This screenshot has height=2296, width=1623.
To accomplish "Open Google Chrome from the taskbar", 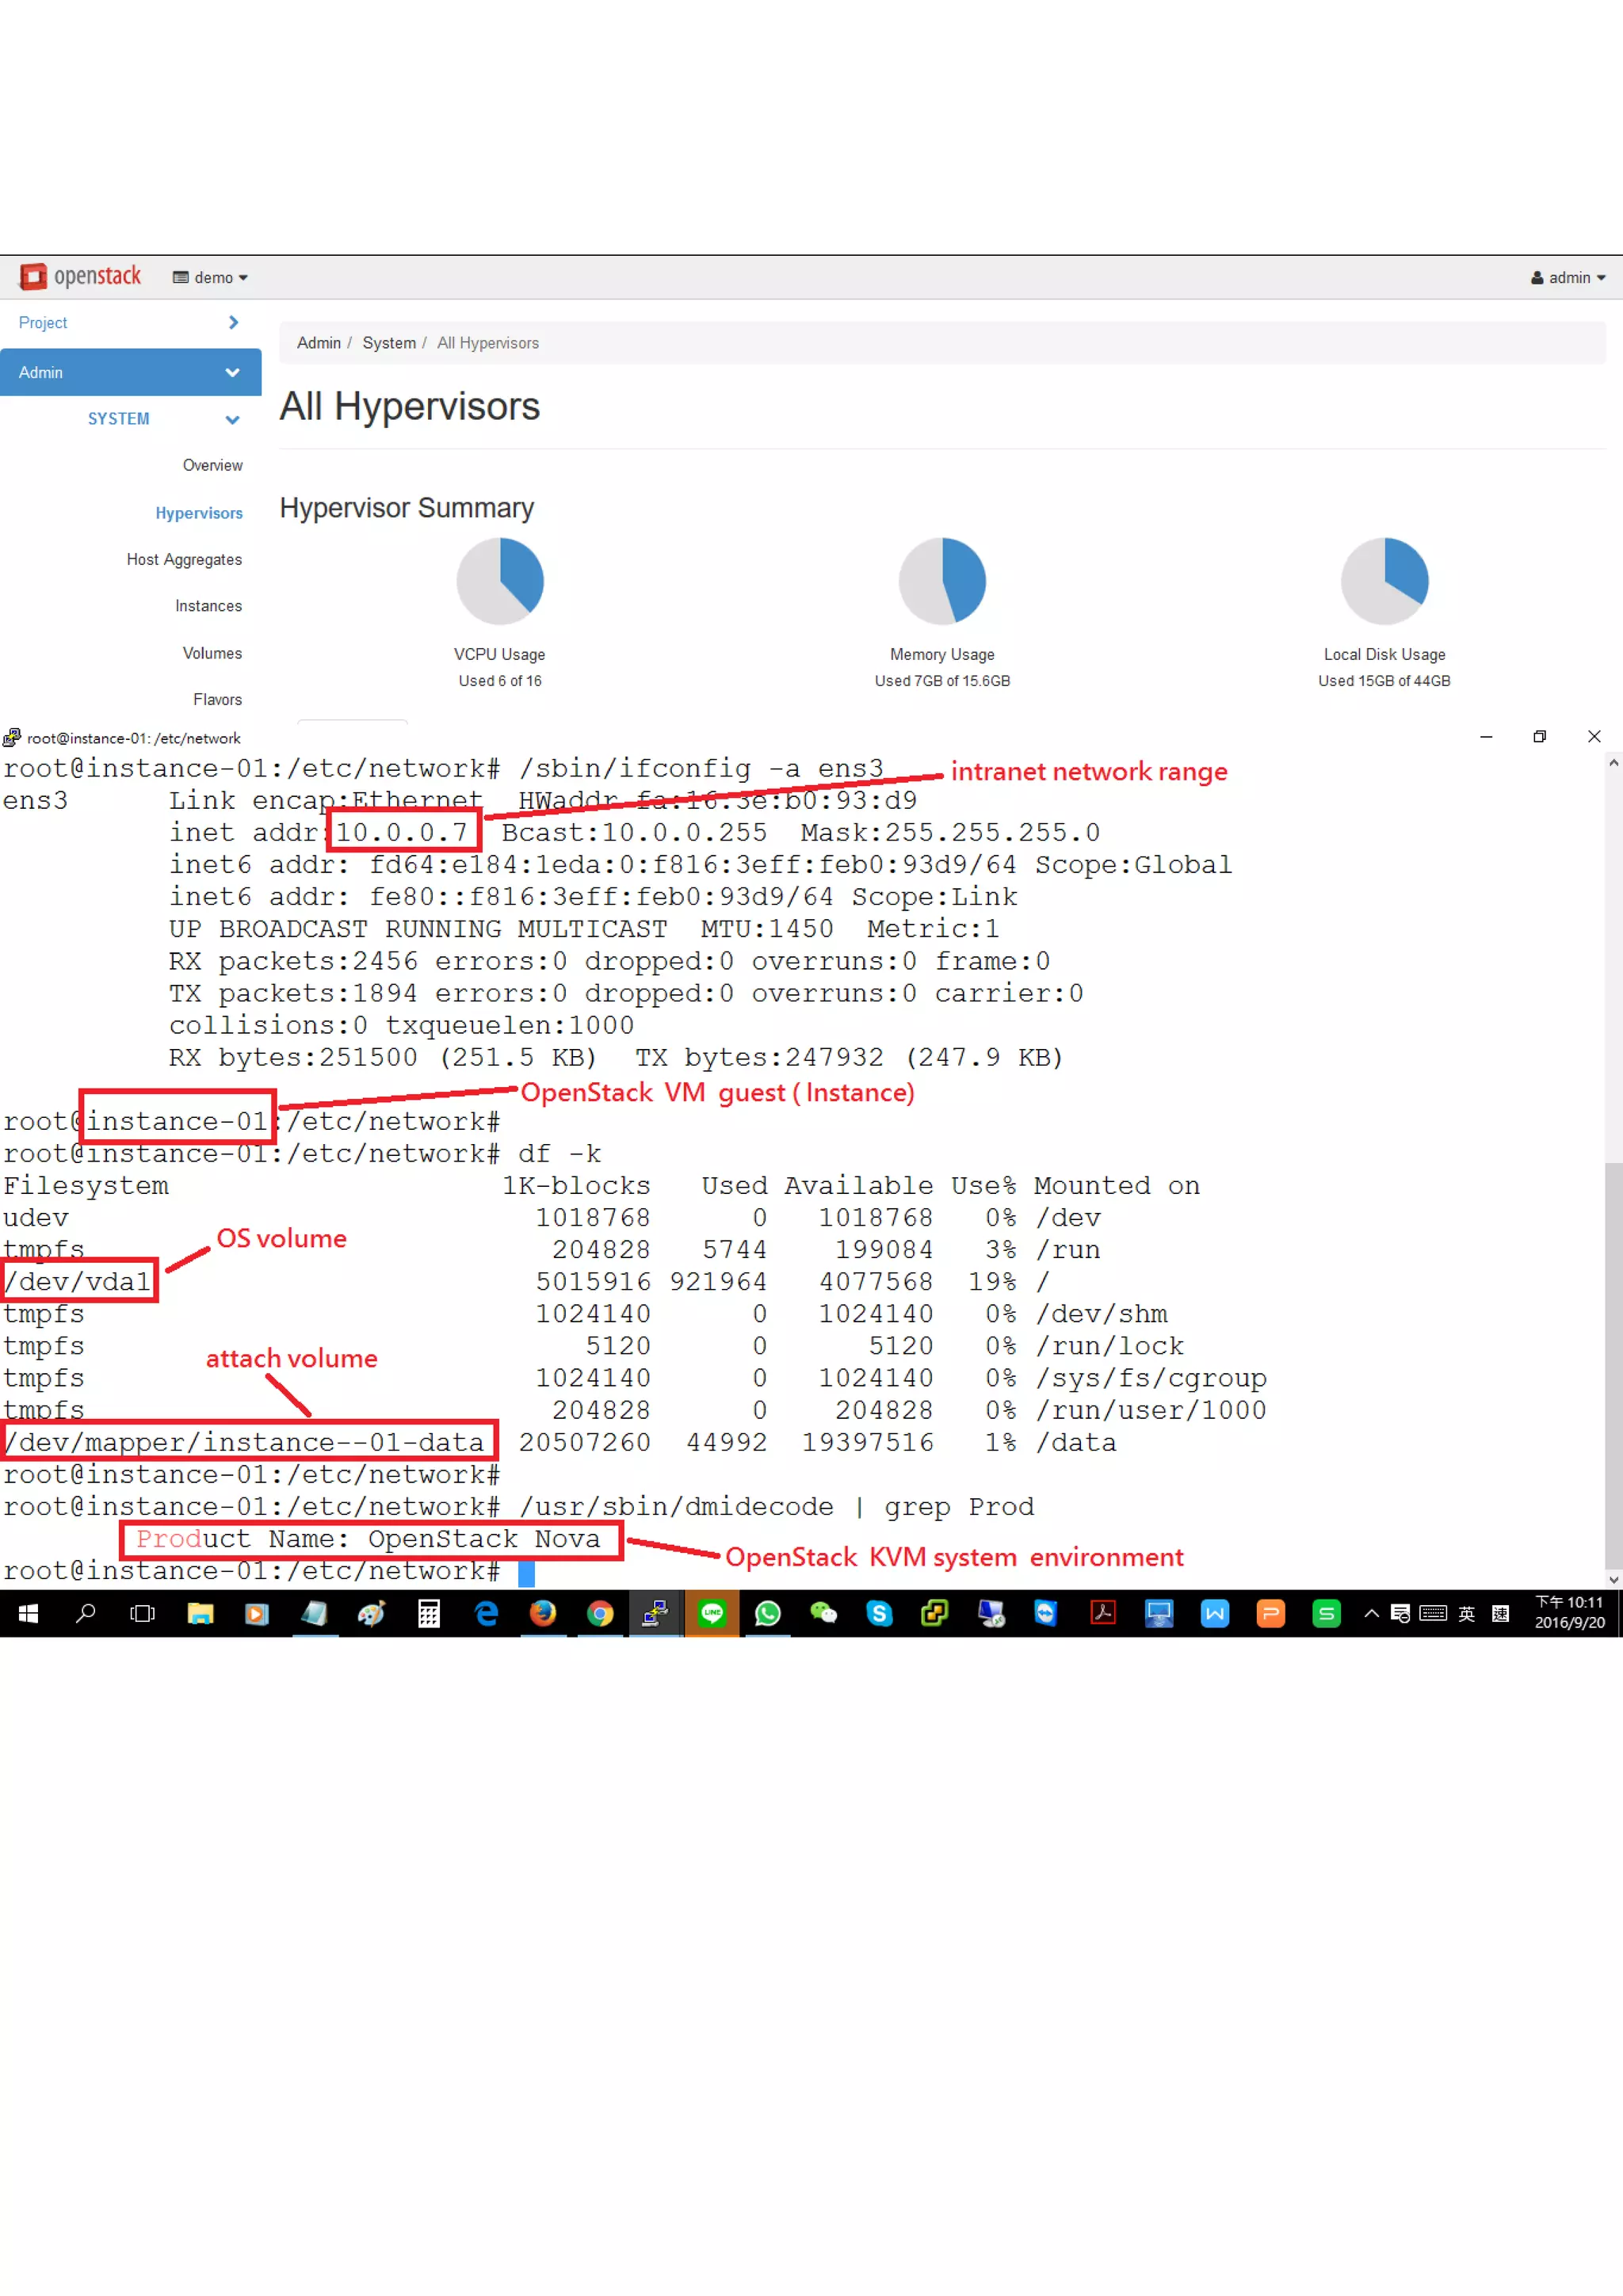I will (x=600, y=1613).
